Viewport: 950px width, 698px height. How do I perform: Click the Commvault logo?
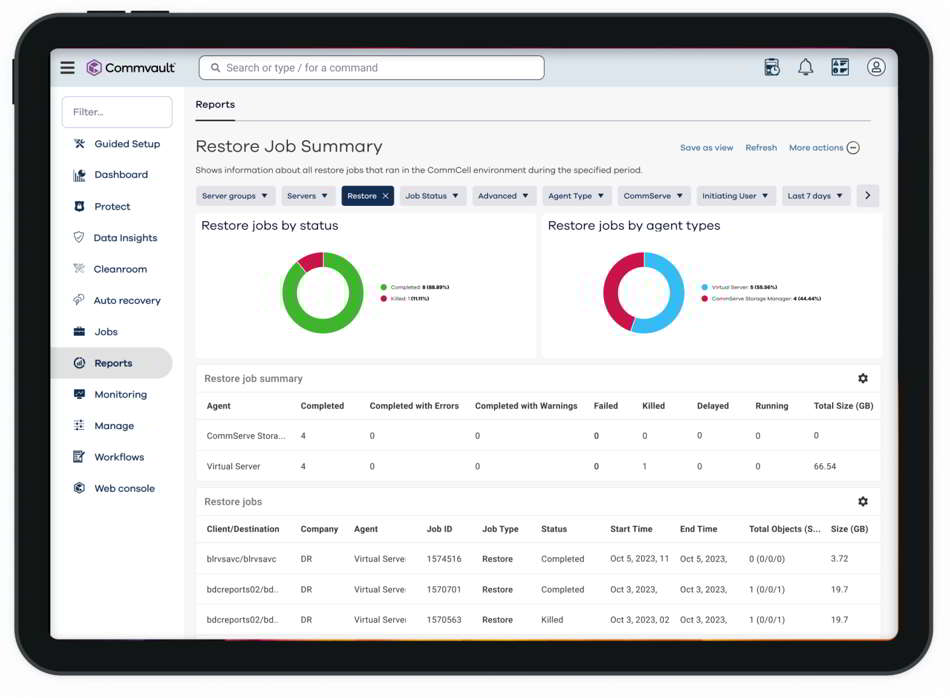coord(130,67)
